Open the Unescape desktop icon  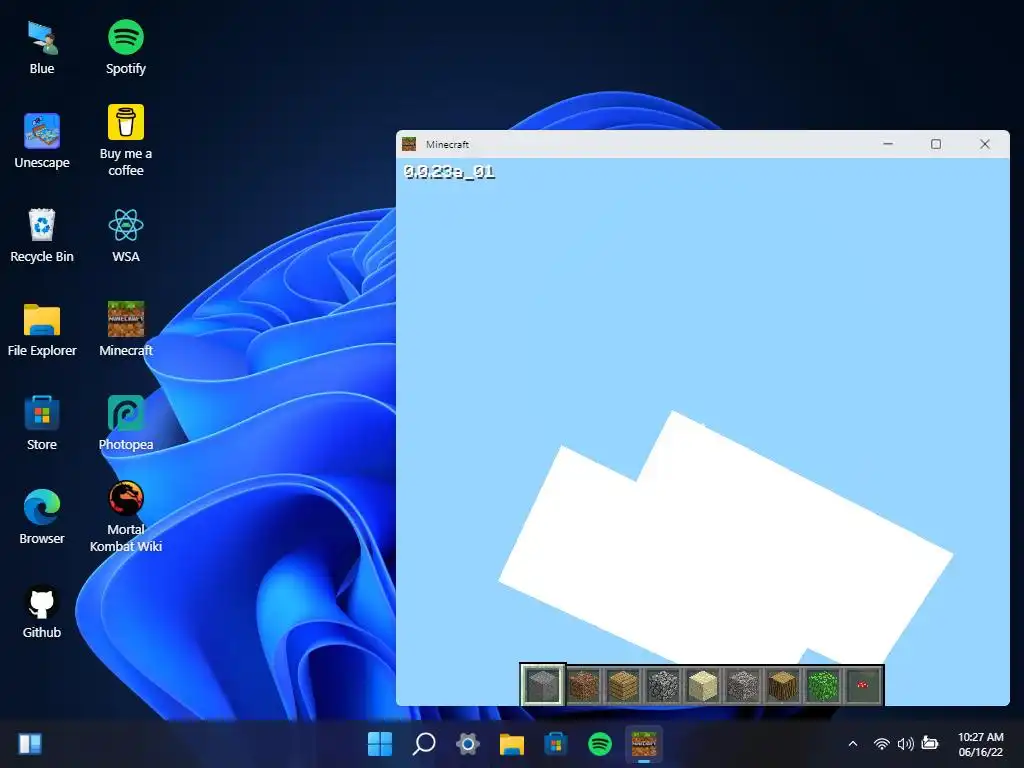point(42,141)
